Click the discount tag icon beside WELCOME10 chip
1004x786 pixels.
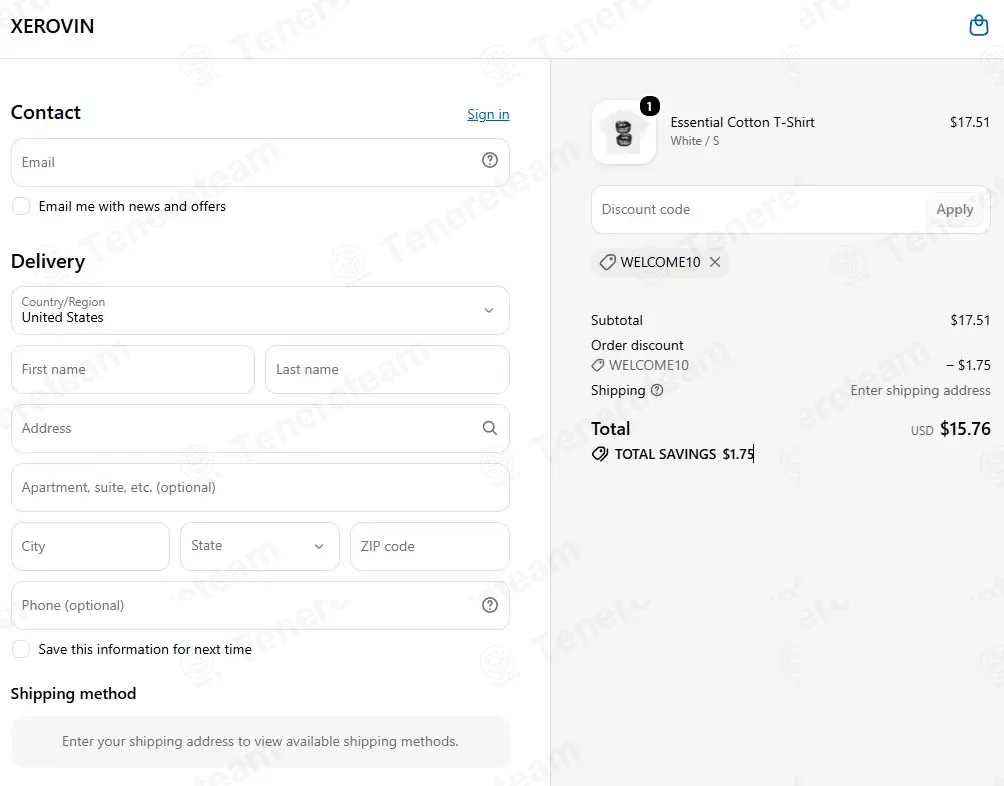(x=607, y=262)
